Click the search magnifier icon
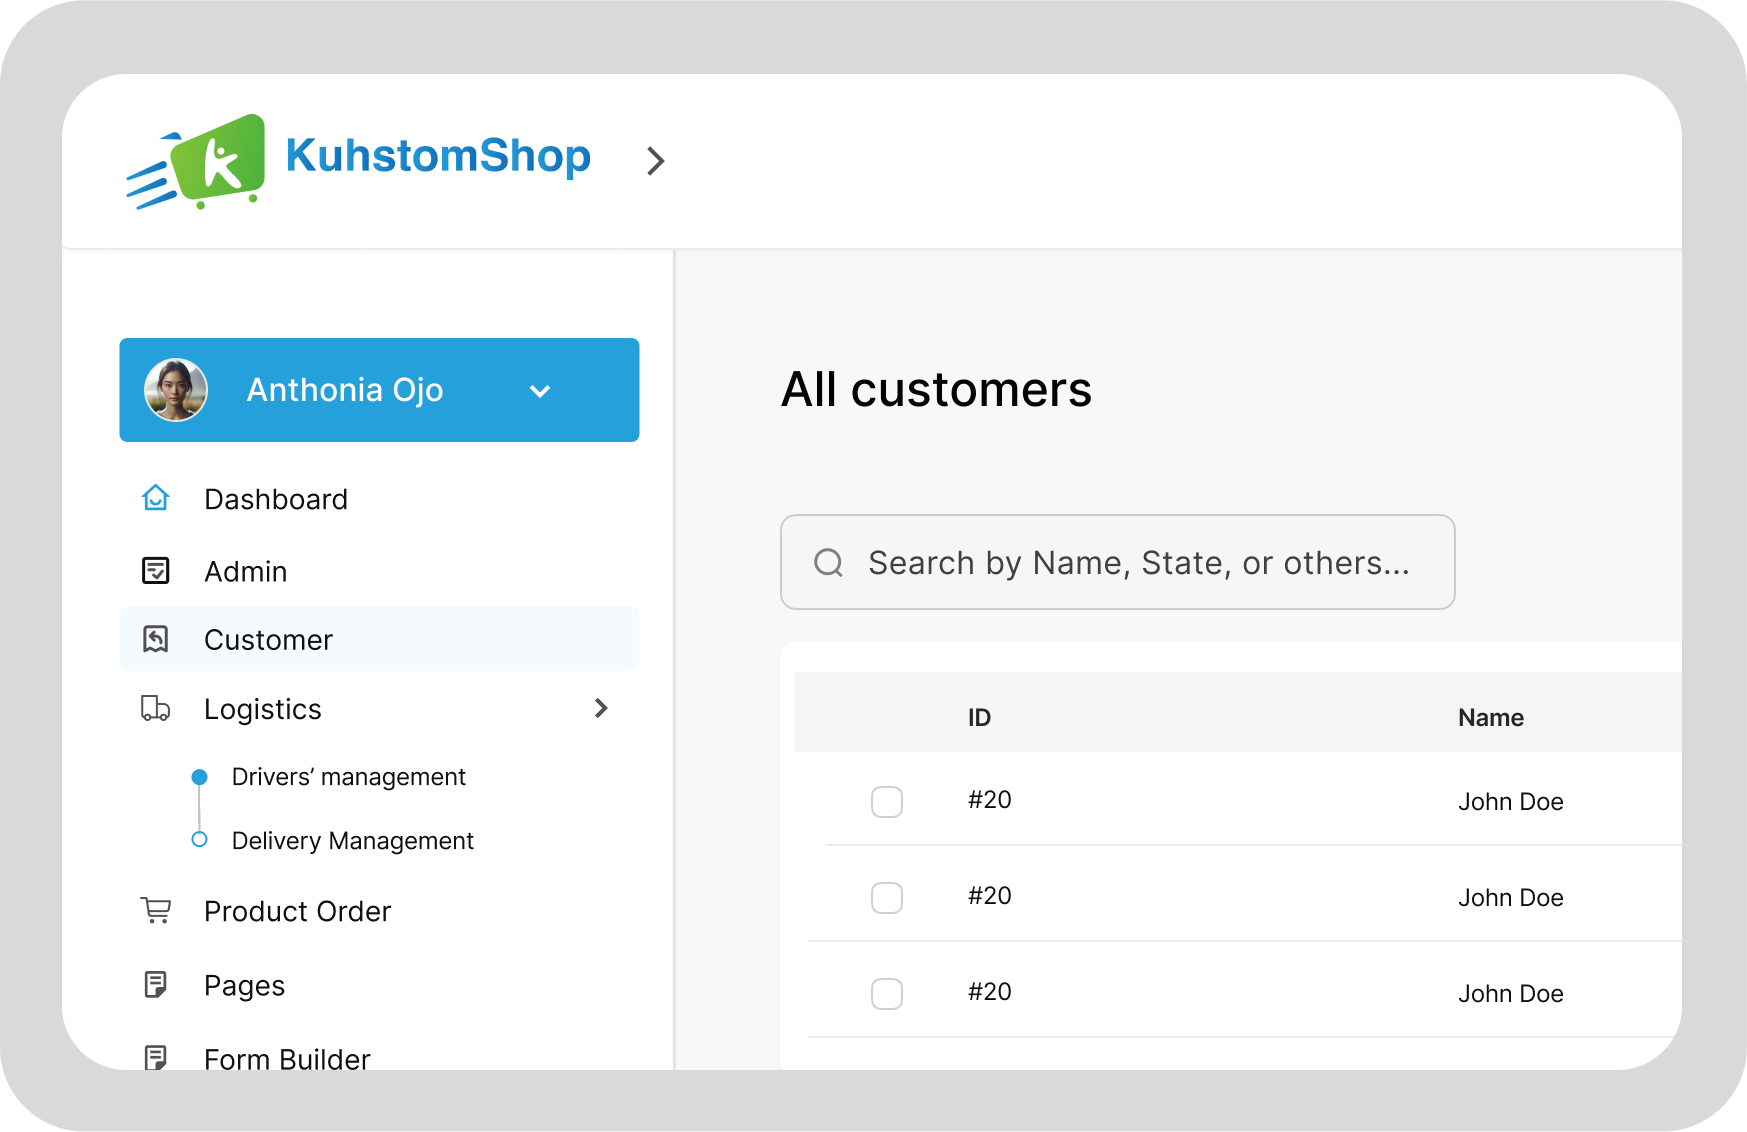Viewport: 1747px width, 1132px height. (x=829, y=563)
